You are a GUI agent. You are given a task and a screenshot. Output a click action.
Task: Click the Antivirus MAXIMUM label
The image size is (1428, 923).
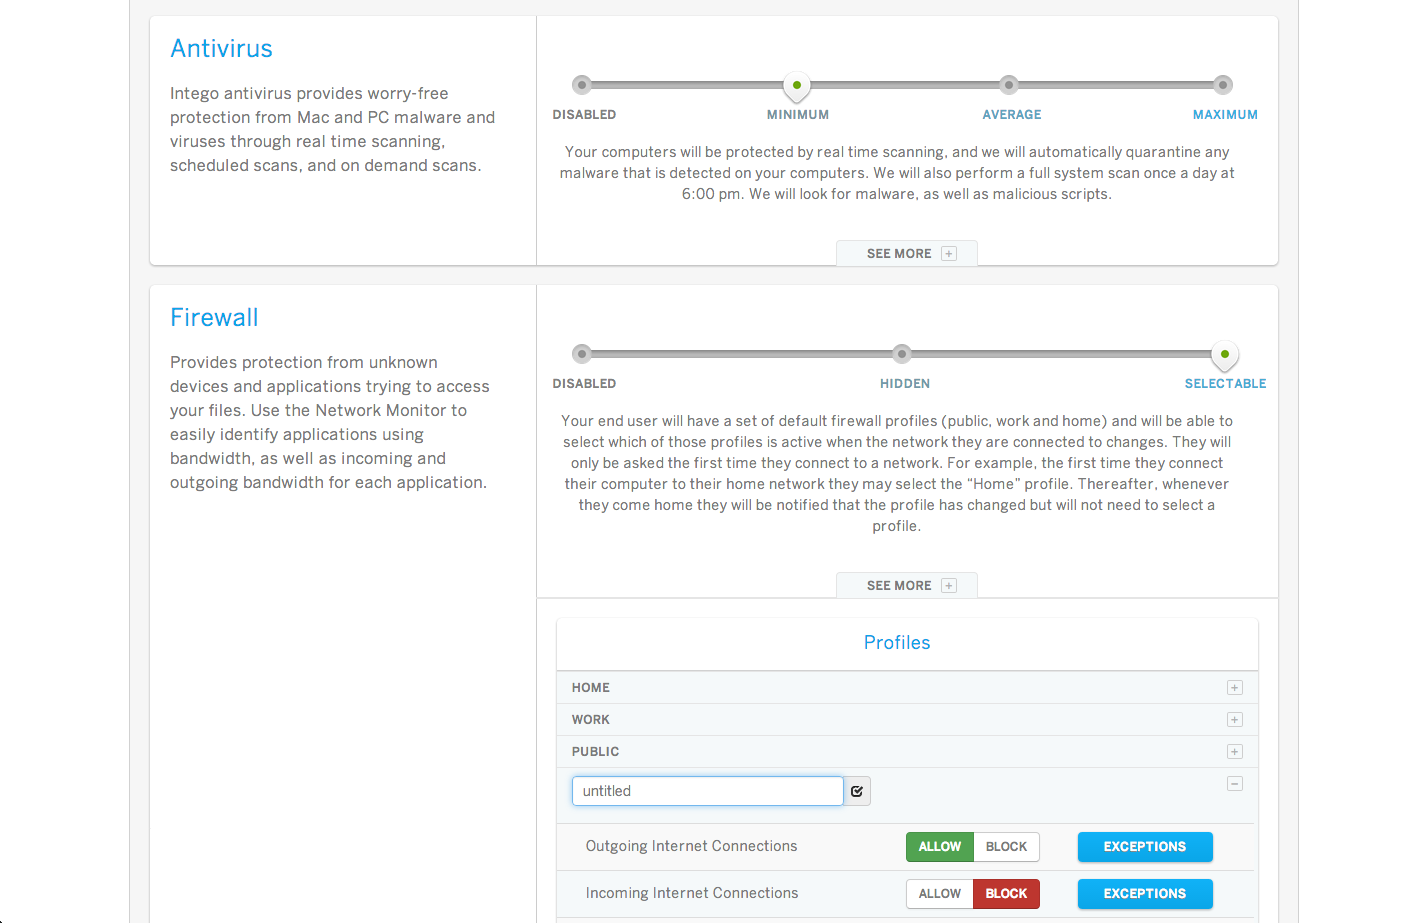[x=1225, y=115]
